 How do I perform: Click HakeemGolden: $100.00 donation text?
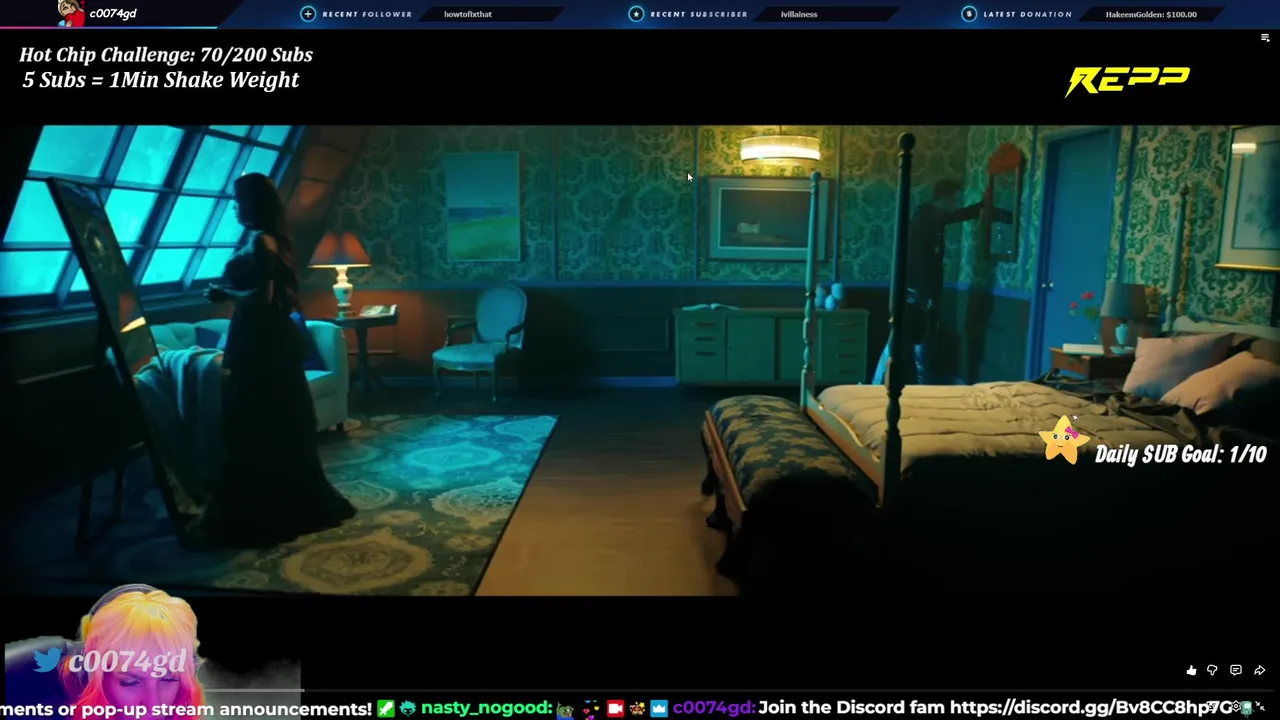click(x=1151, y=14)
